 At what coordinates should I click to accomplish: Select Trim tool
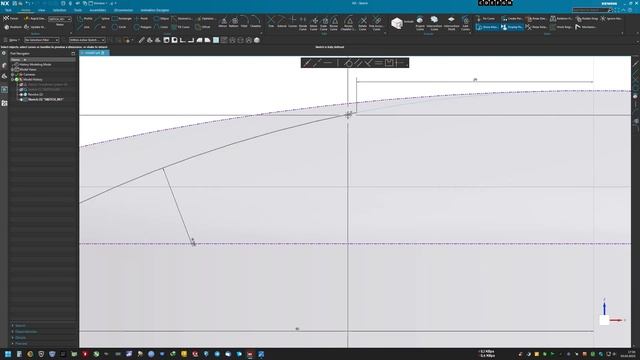271,22
